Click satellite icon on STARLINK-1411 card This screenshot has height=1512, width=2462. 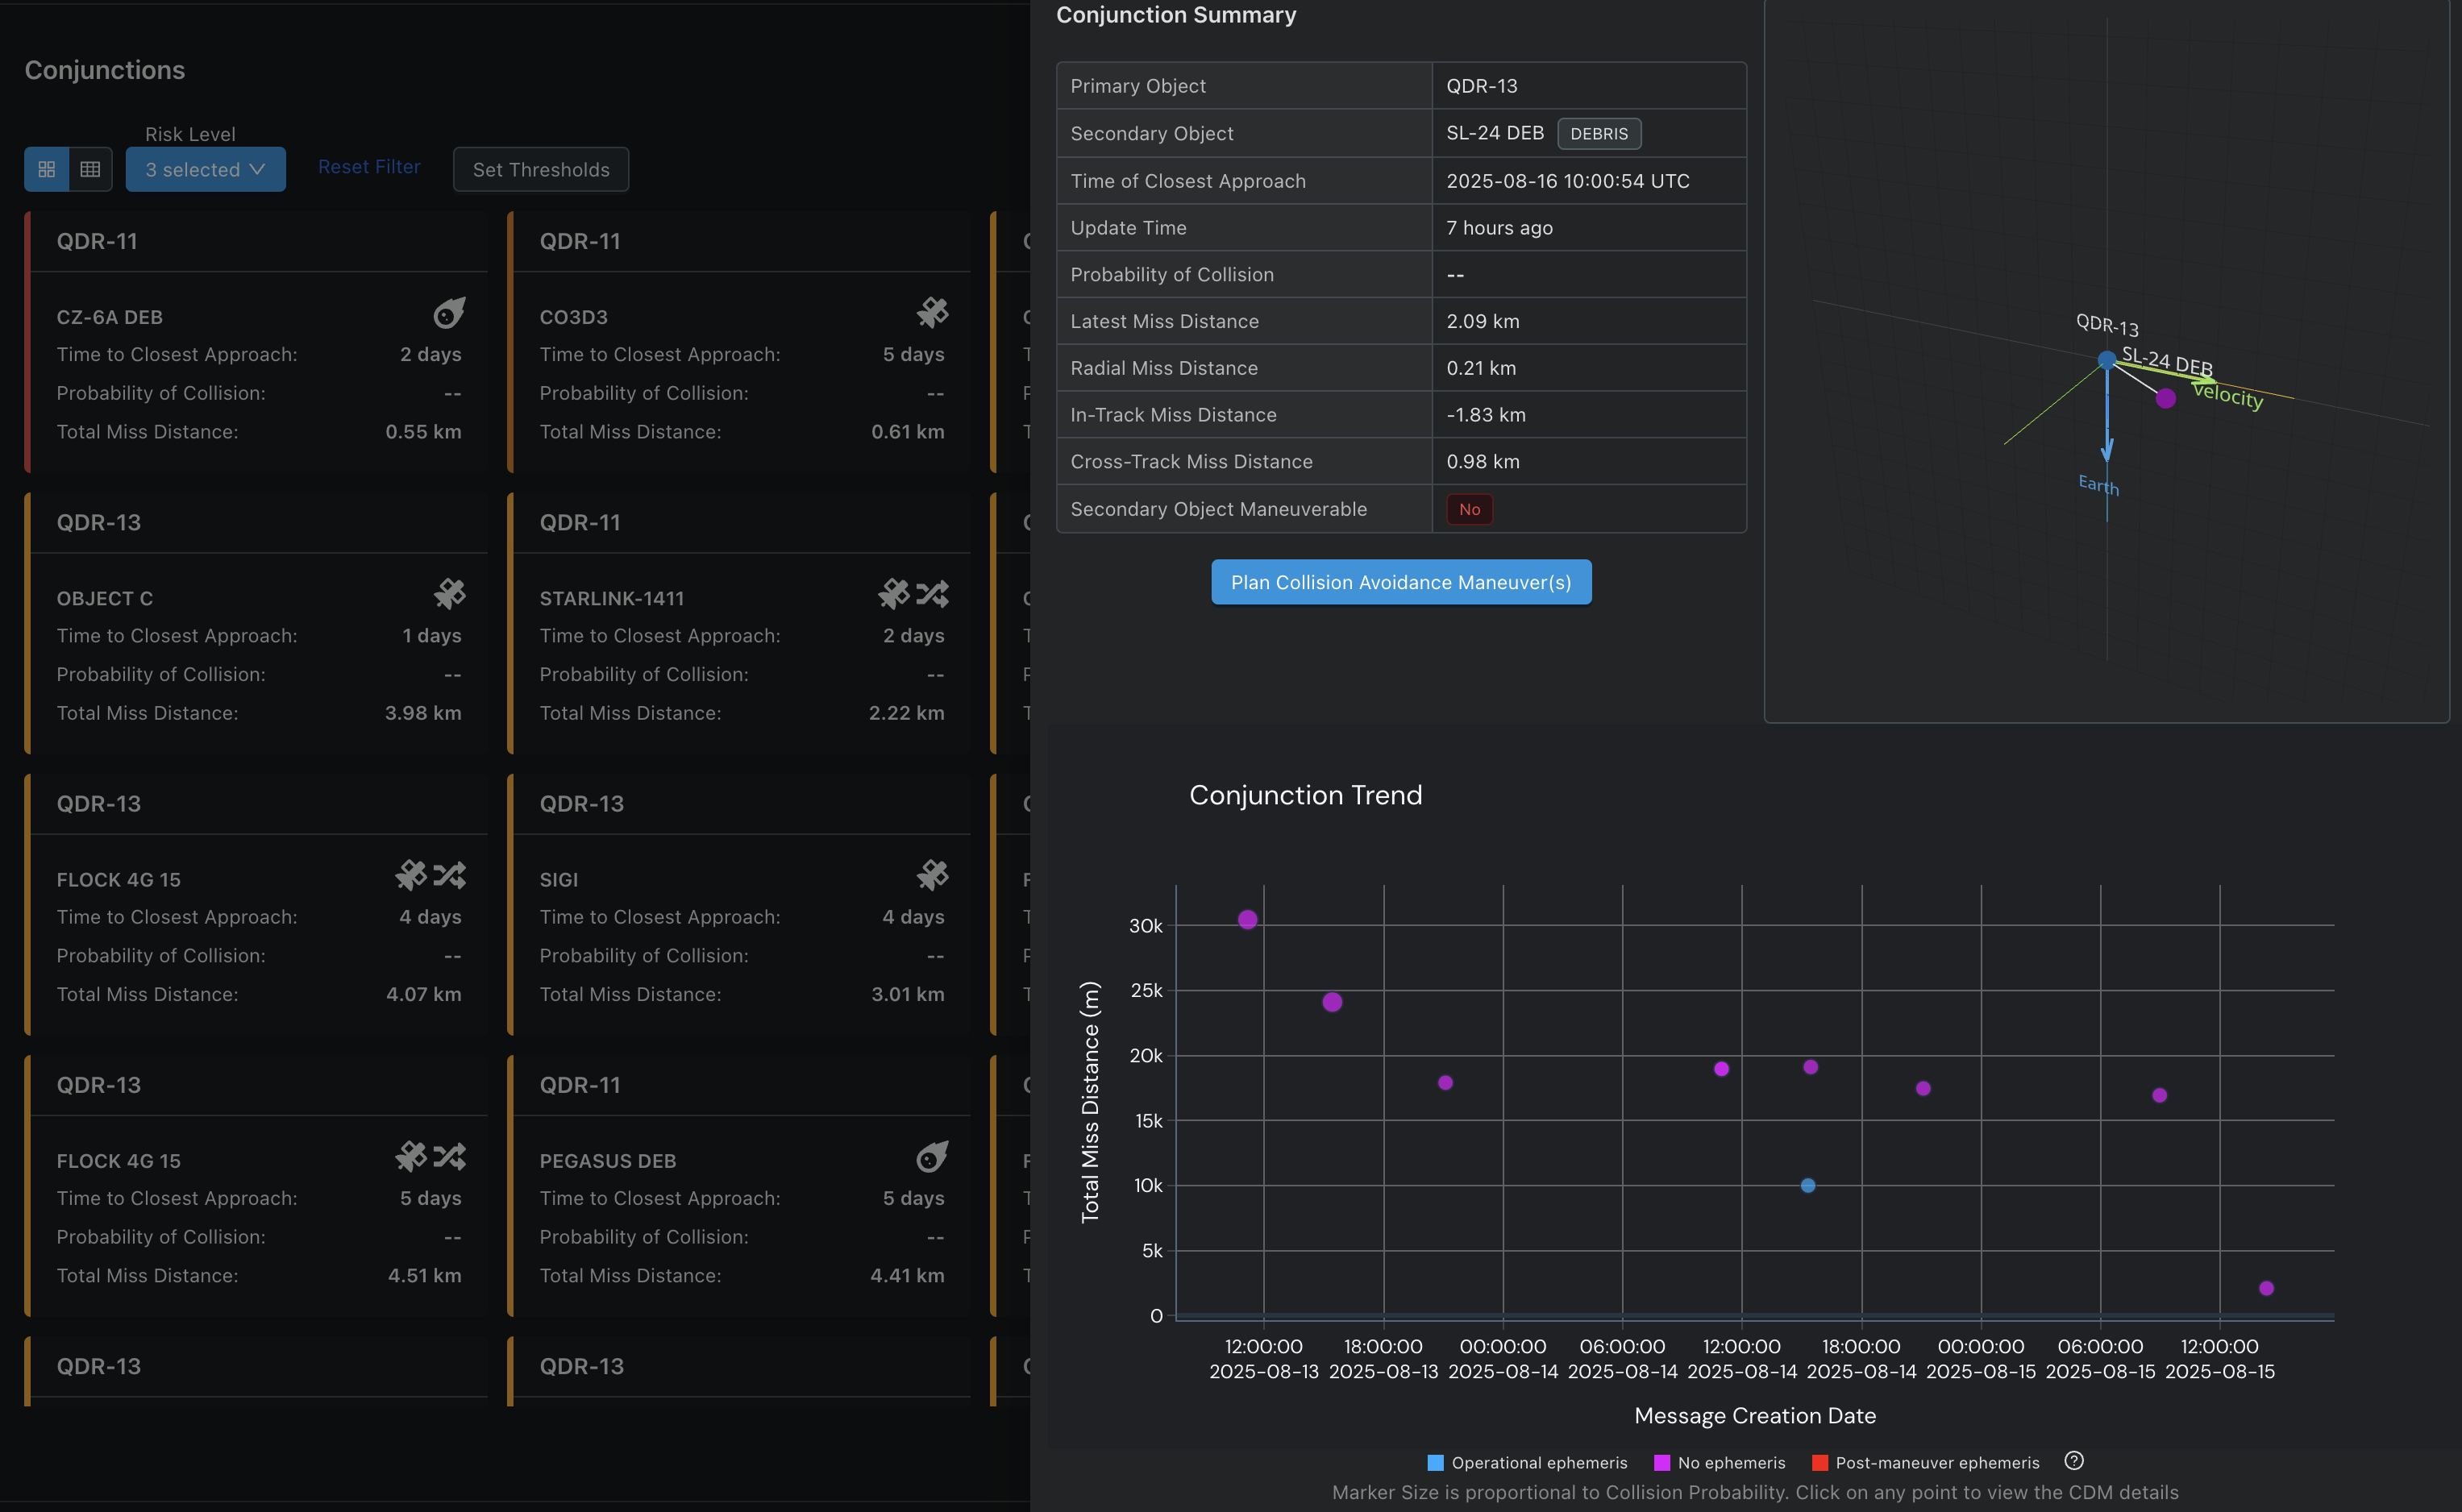coord(893,594)
